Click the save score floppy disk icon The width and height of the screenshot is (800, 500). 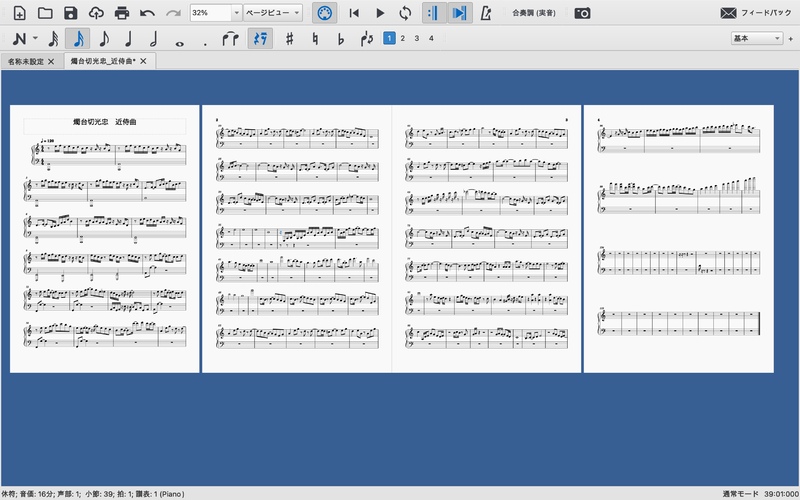coord(70,13)
